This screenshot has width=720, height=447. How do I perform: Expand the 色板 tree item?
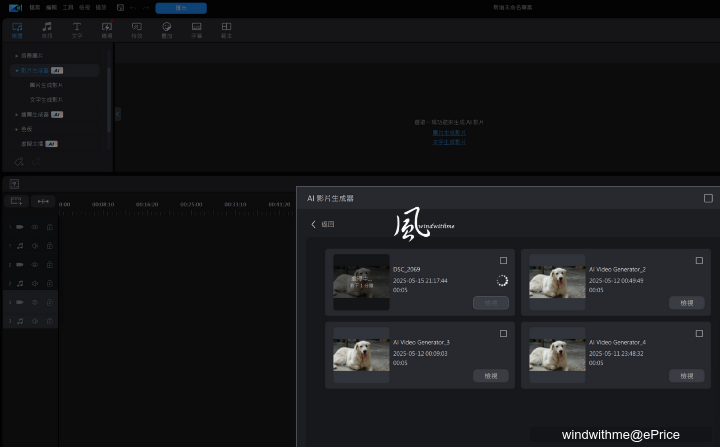point(15,129)
